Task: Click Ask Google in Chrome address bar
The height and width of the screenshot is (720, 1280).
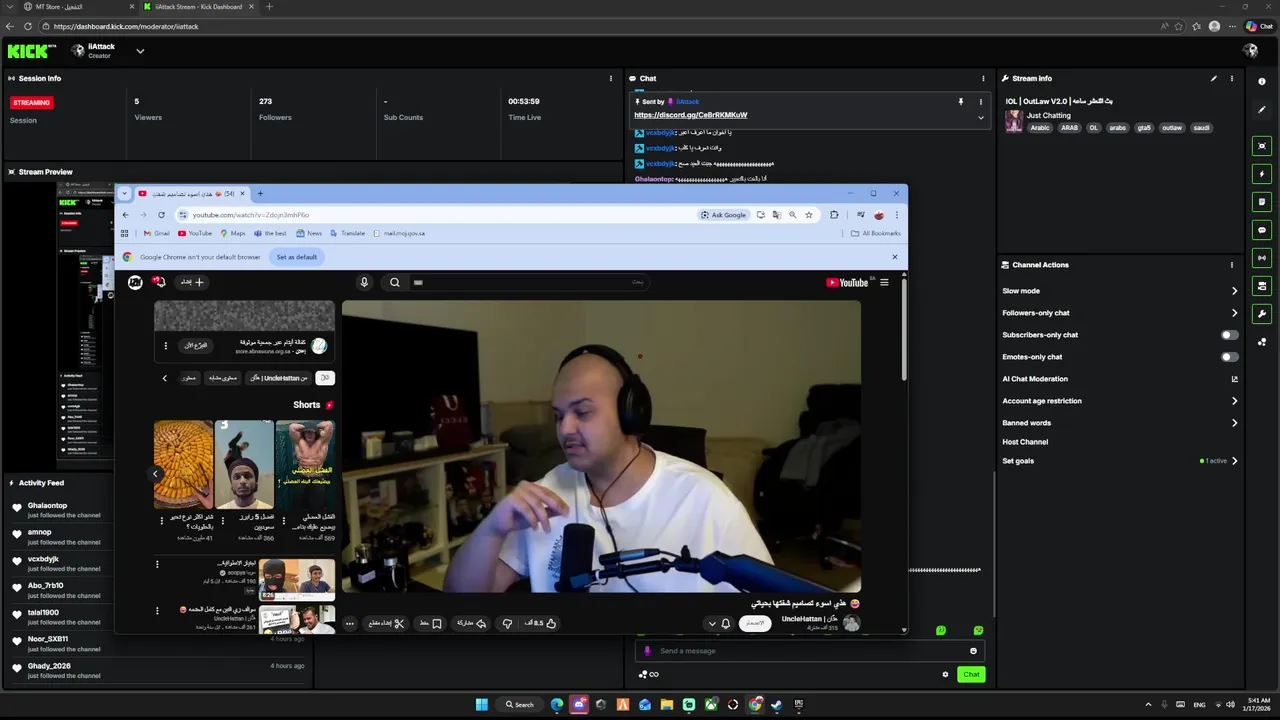Action: click(x=723, y=215)
